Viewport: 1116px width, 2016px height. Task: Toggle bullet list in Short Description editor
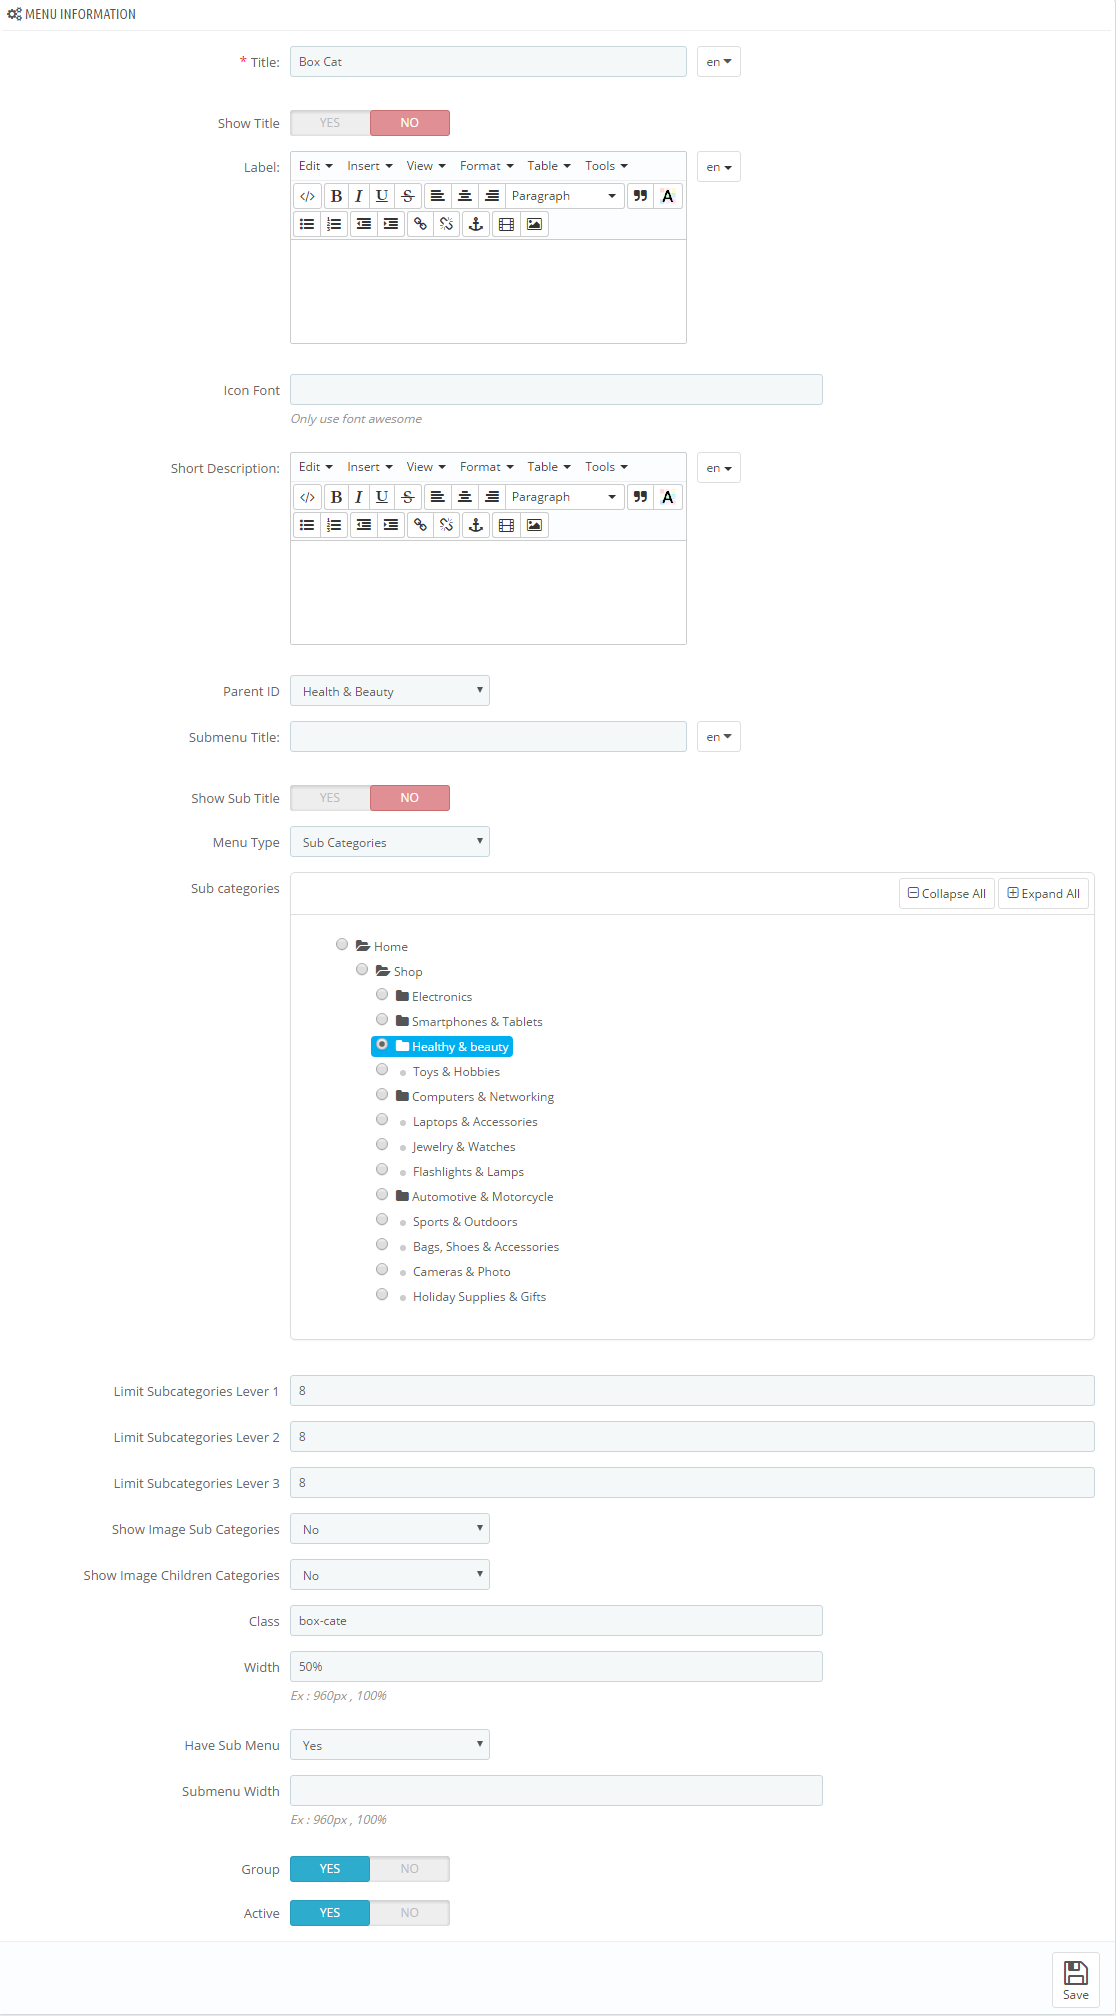coord(307,525)
